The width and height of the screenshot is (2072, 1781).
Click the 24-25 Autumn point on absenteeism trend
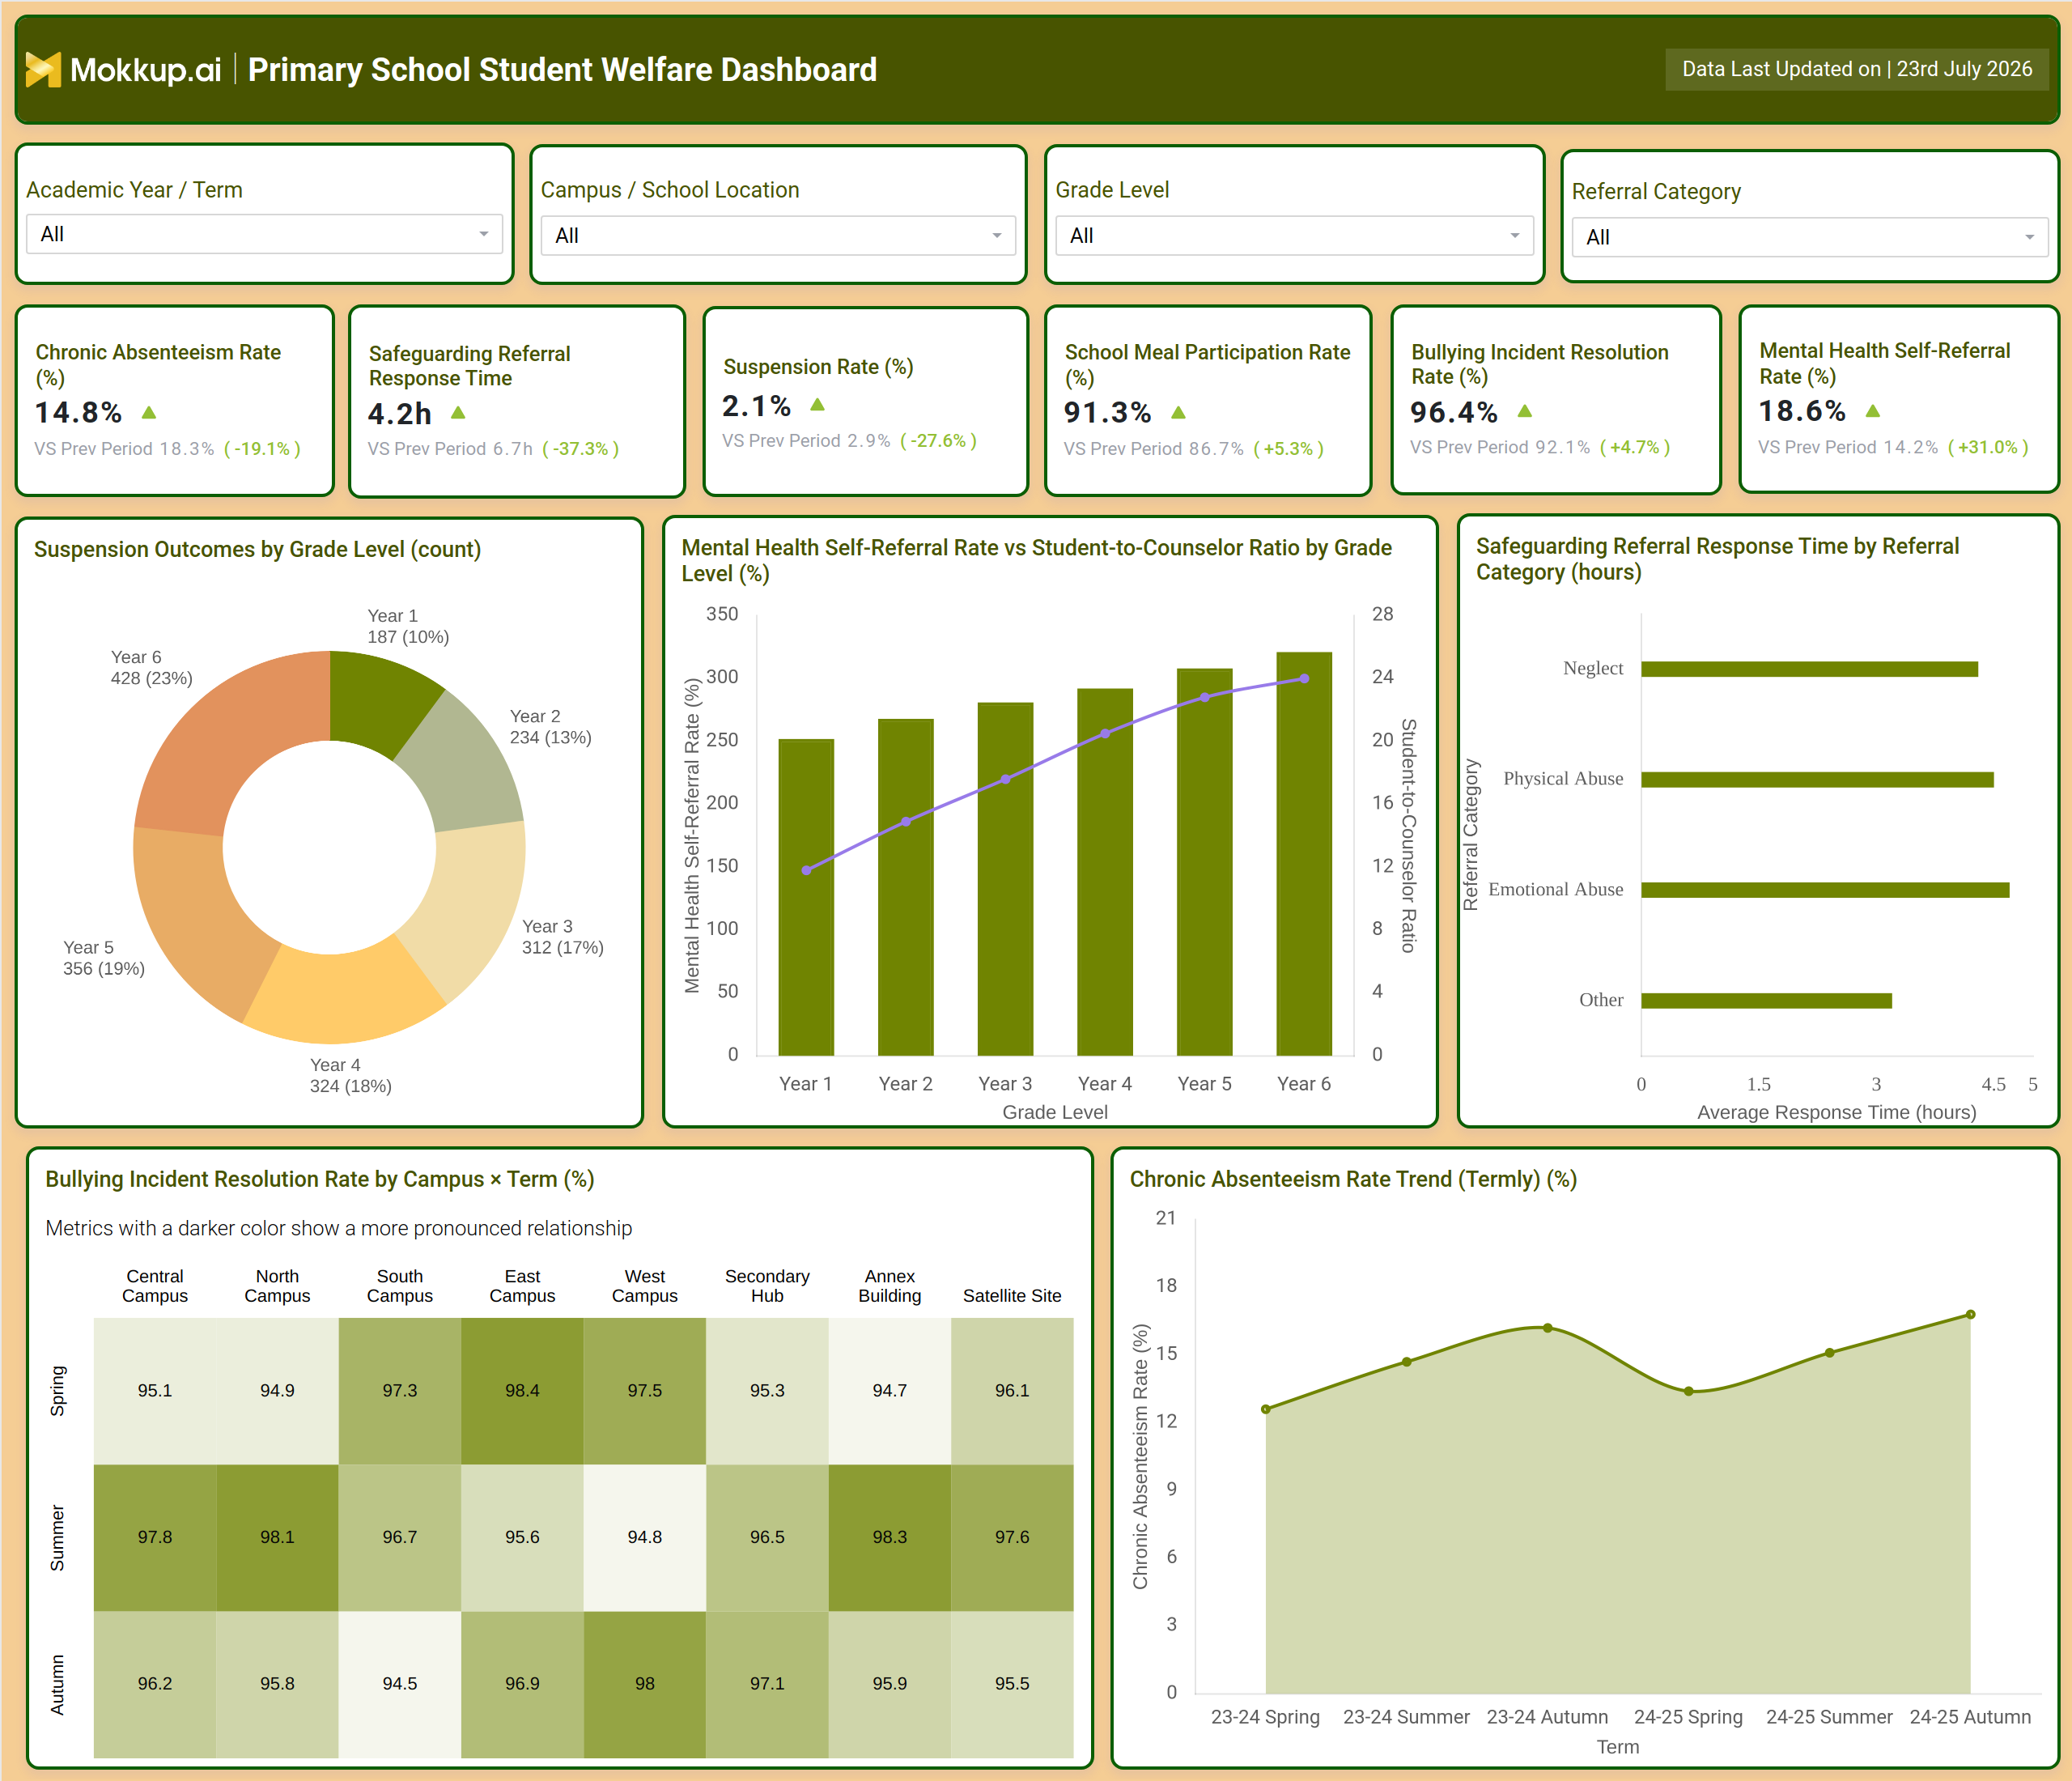click(x=1970, y=1314)
